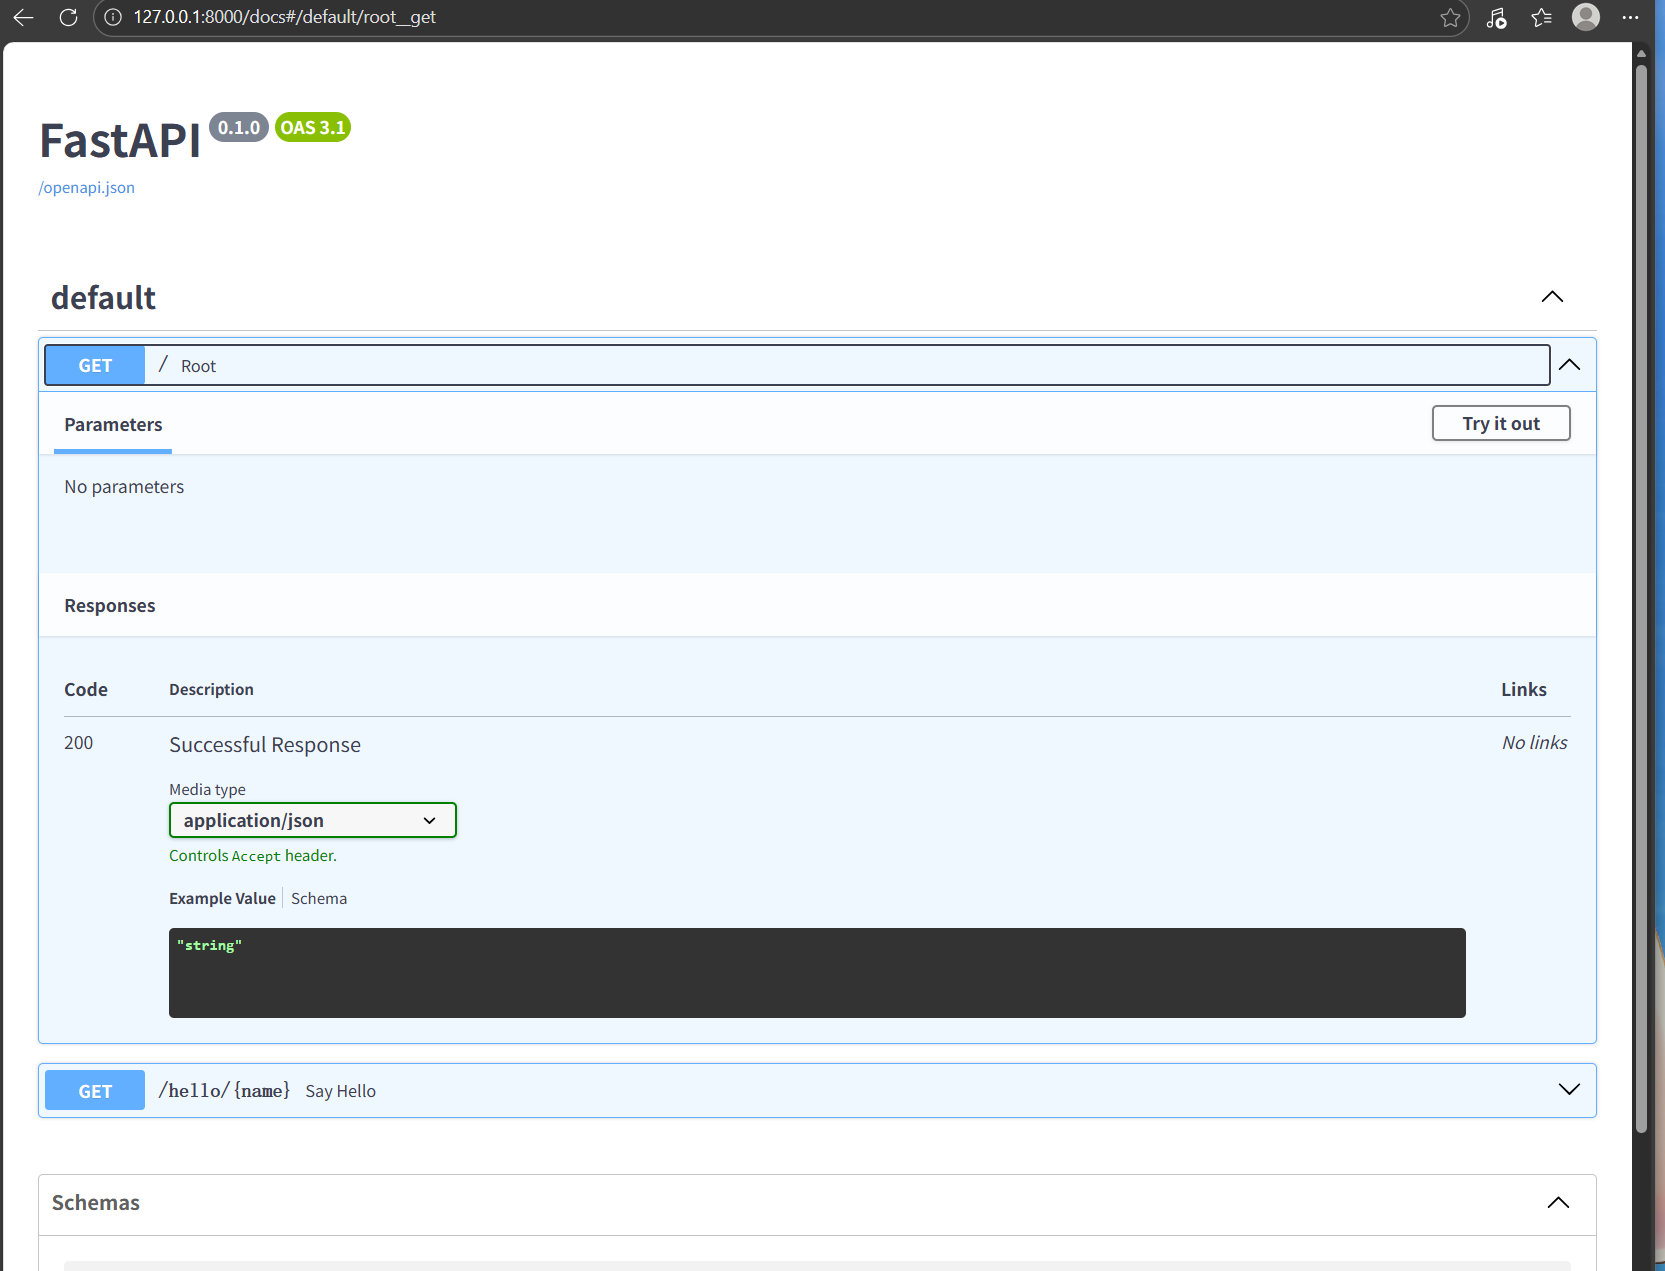This screenshot has width=1665, height=1271.
Task: Click the default section heading
Action: click(103, 298)
